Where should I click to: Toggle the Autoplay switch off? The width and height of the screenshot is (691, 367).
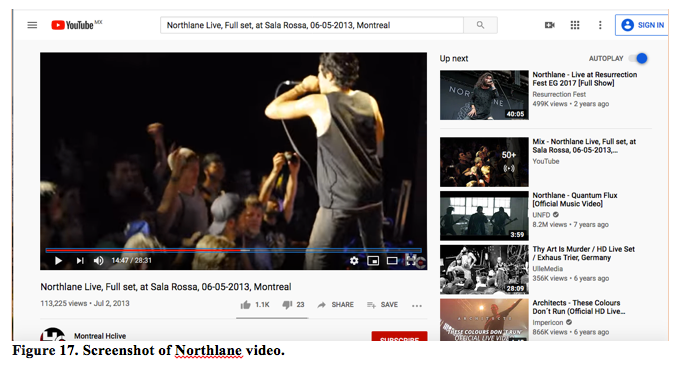[638, 58]
